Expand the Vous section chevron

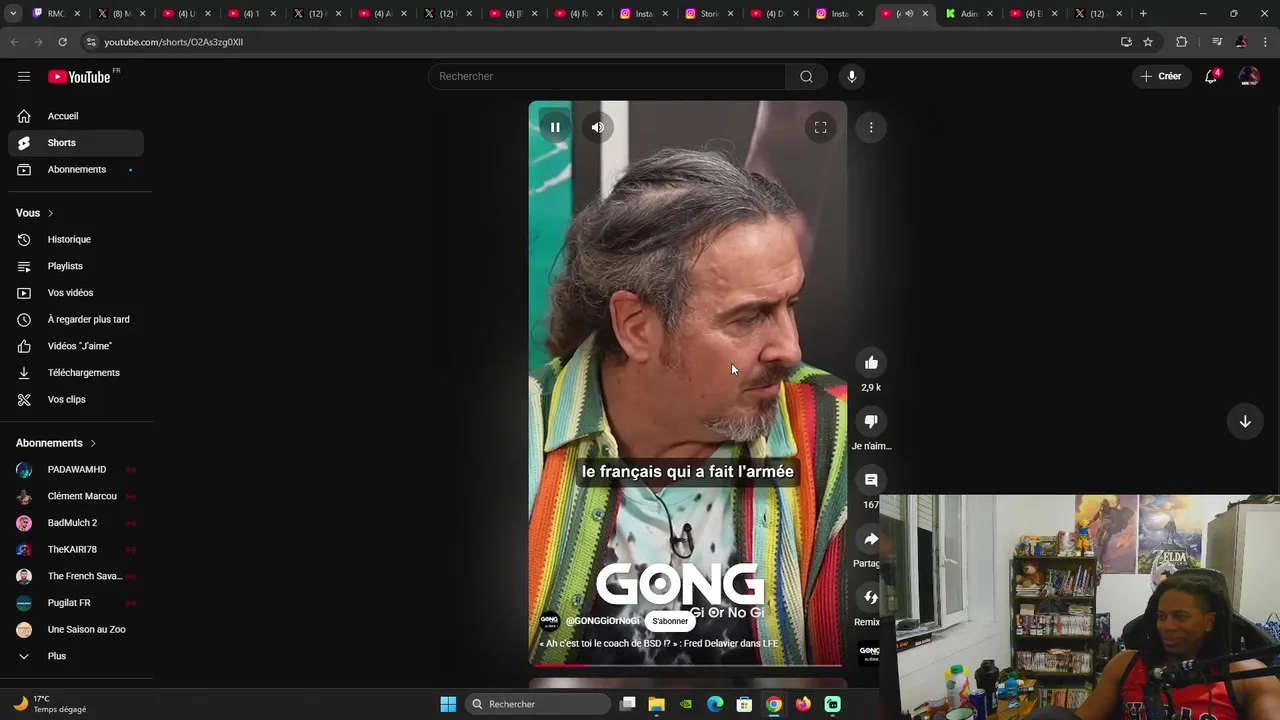(50, 213)
